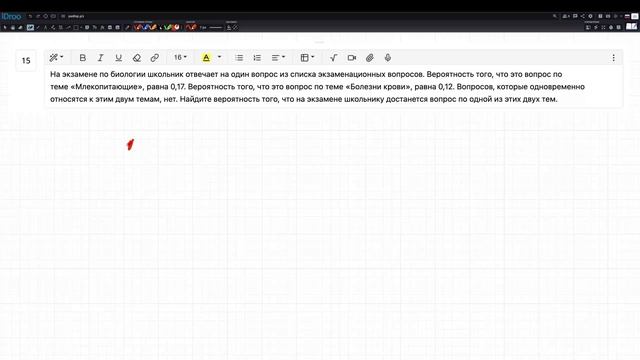This screenshot has height=360, width=640.
Task: Click the word «Млекопитающие» in the text
Action: [x=107, y=87]
